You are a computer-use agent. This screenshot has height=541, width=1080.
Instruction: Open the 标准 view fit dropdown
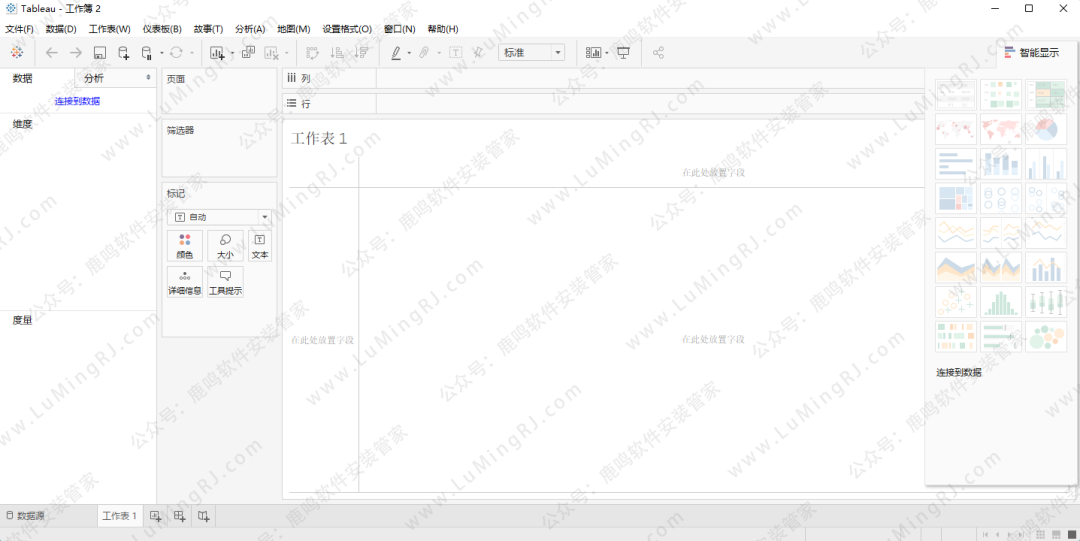(x=531, y=52)
